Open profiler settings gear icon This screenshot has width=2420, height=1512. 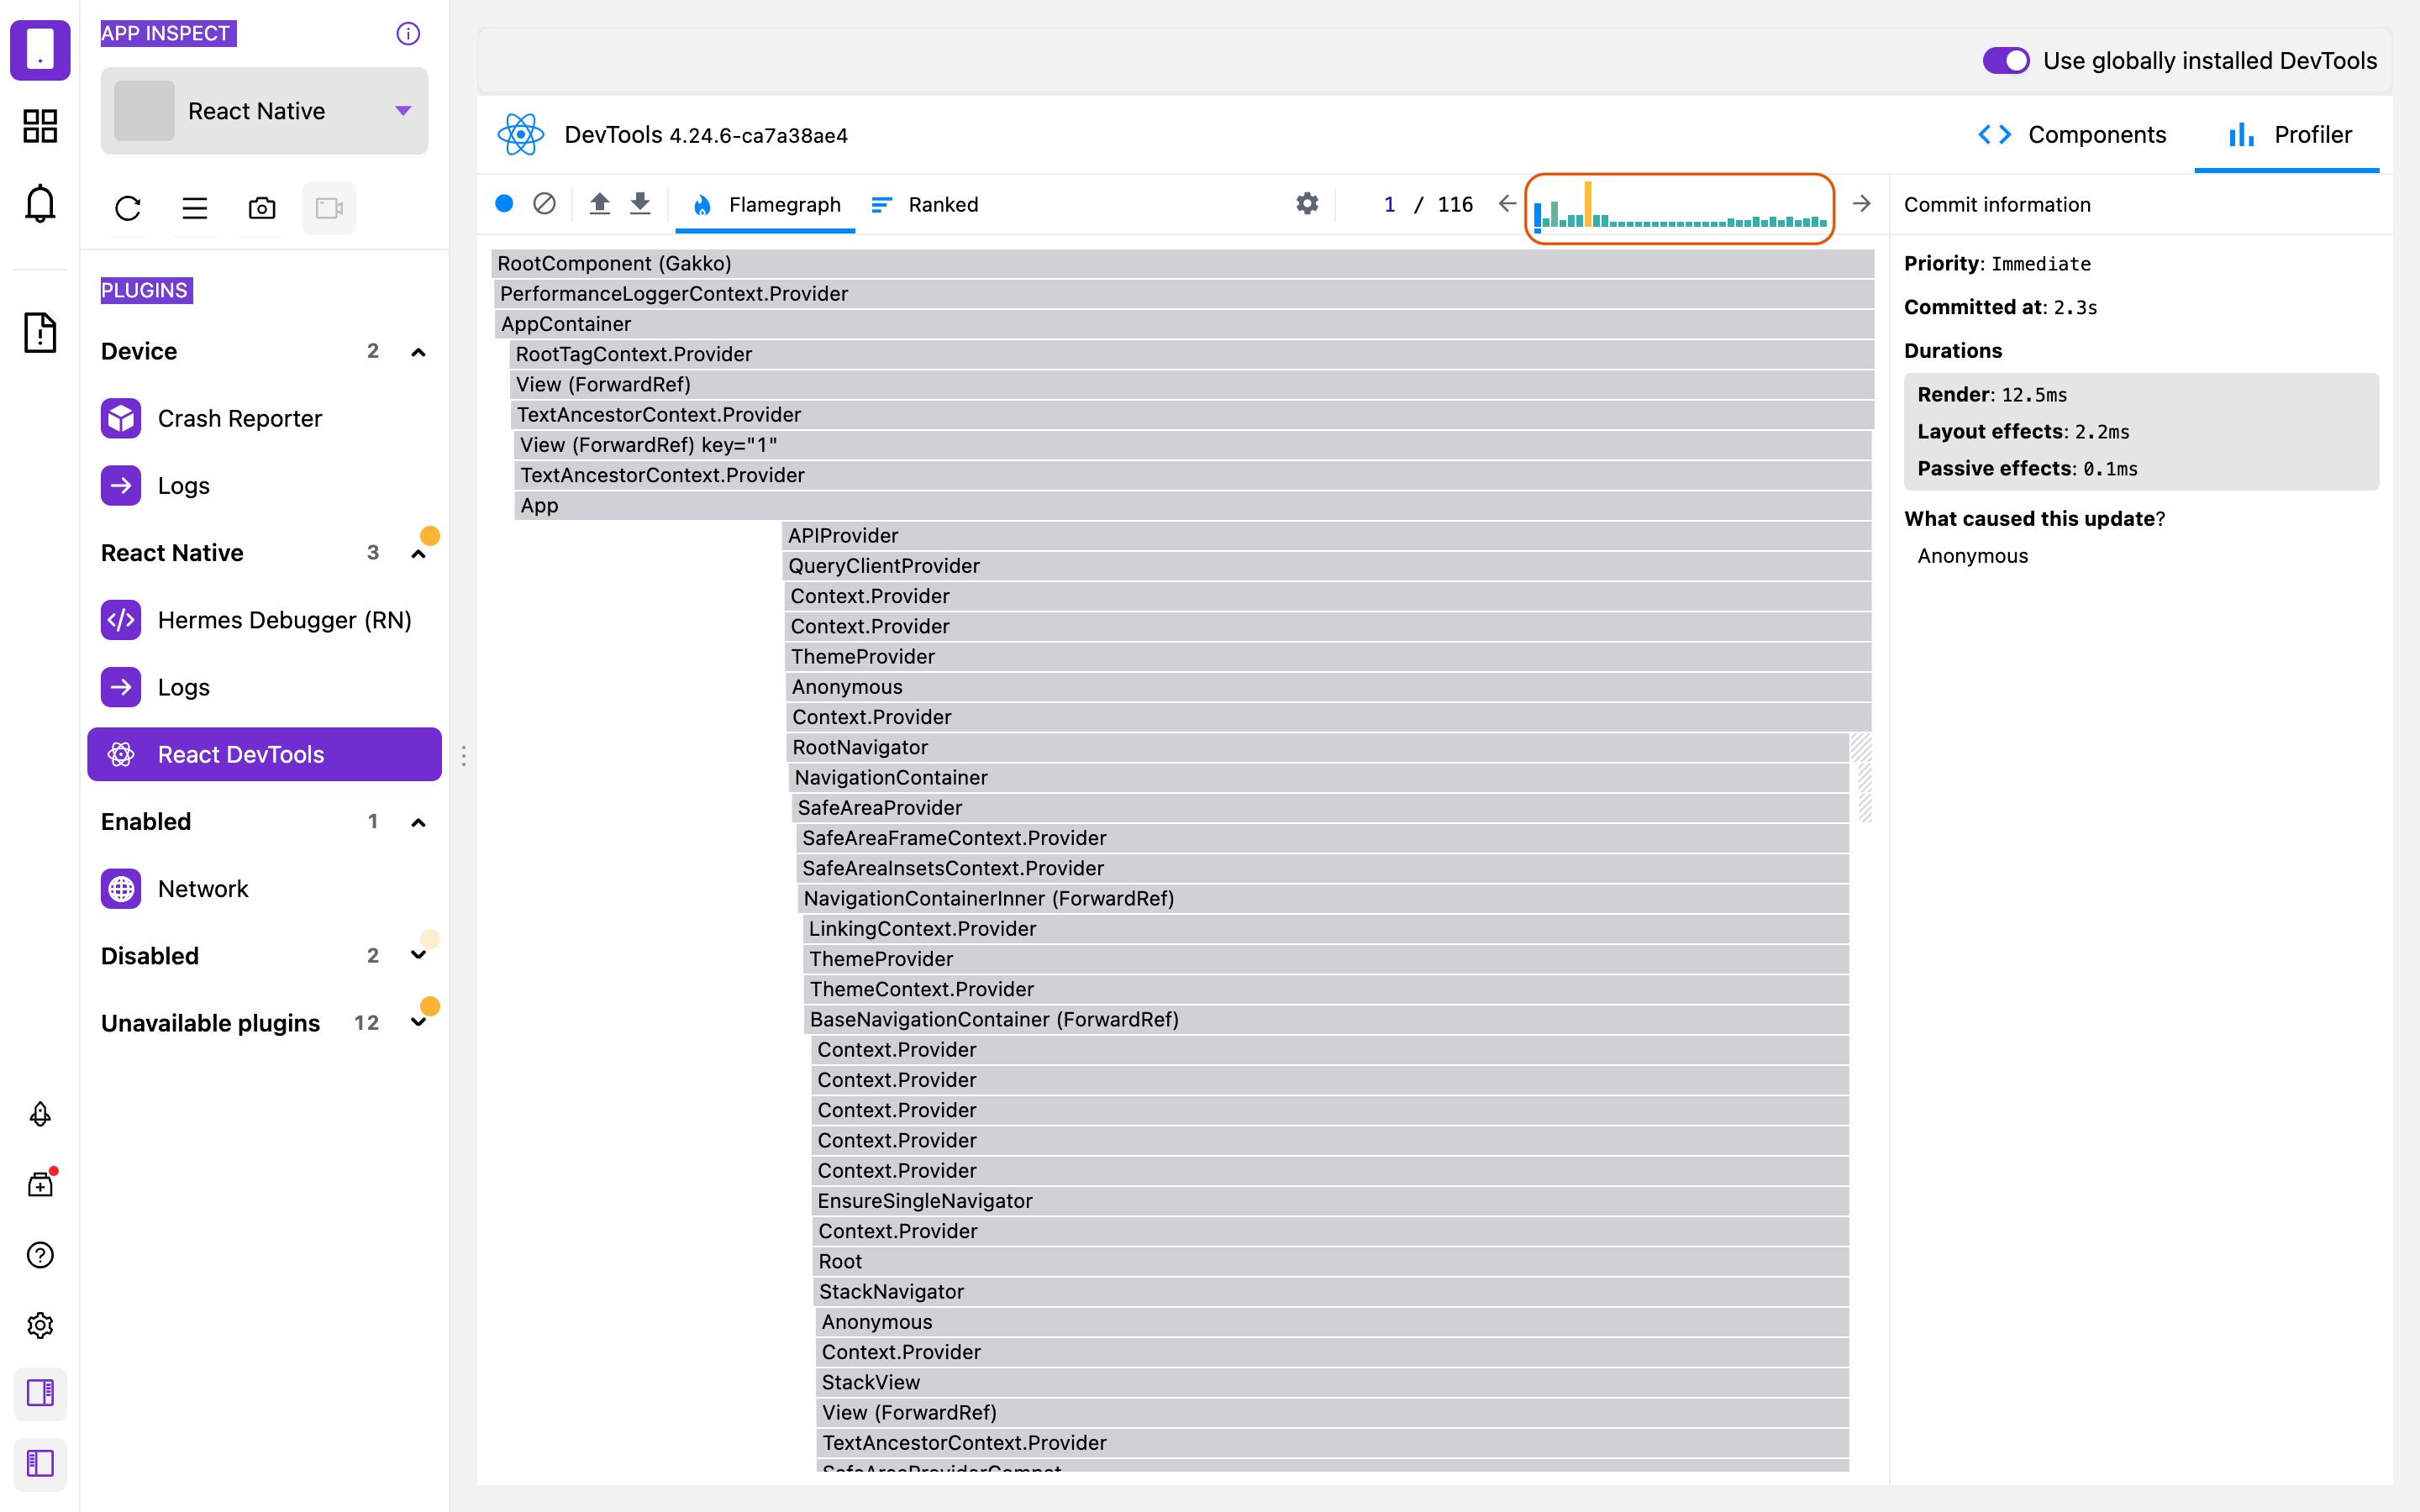(1307, 204)
